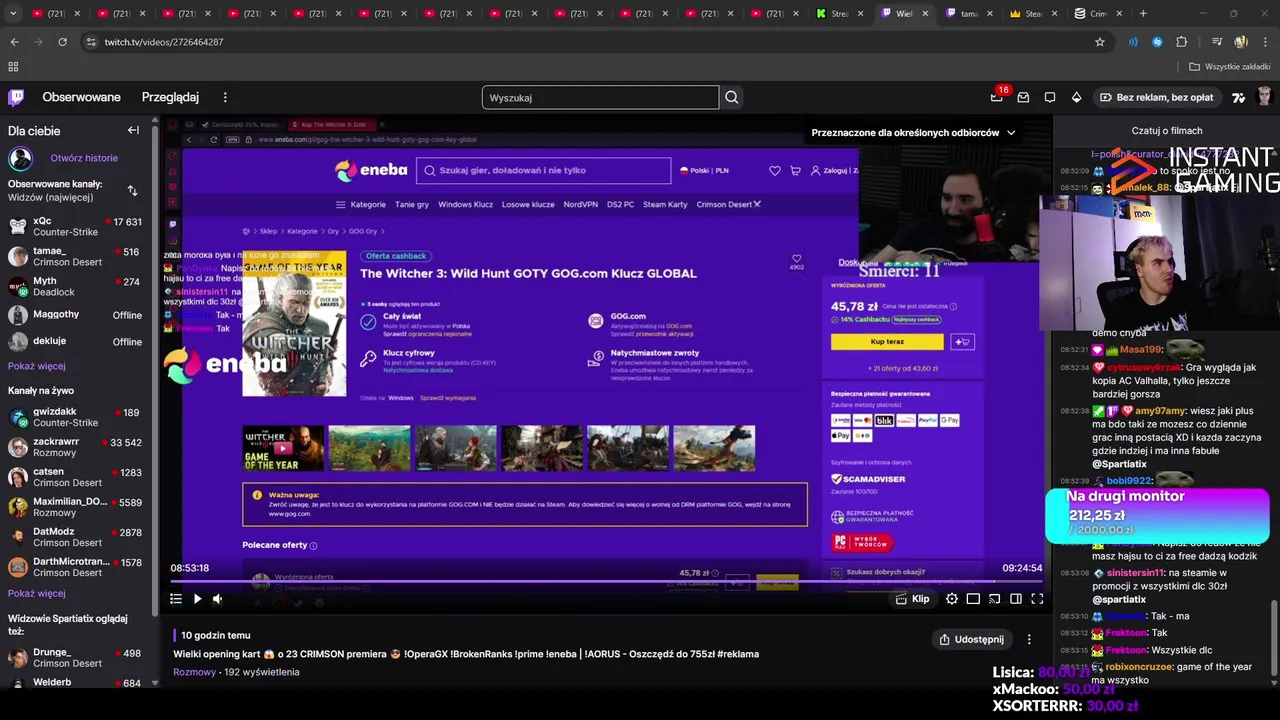The height and width of the screenshot is (720, 1280).
Task: View site information icon in address bar
Action: 91,42
